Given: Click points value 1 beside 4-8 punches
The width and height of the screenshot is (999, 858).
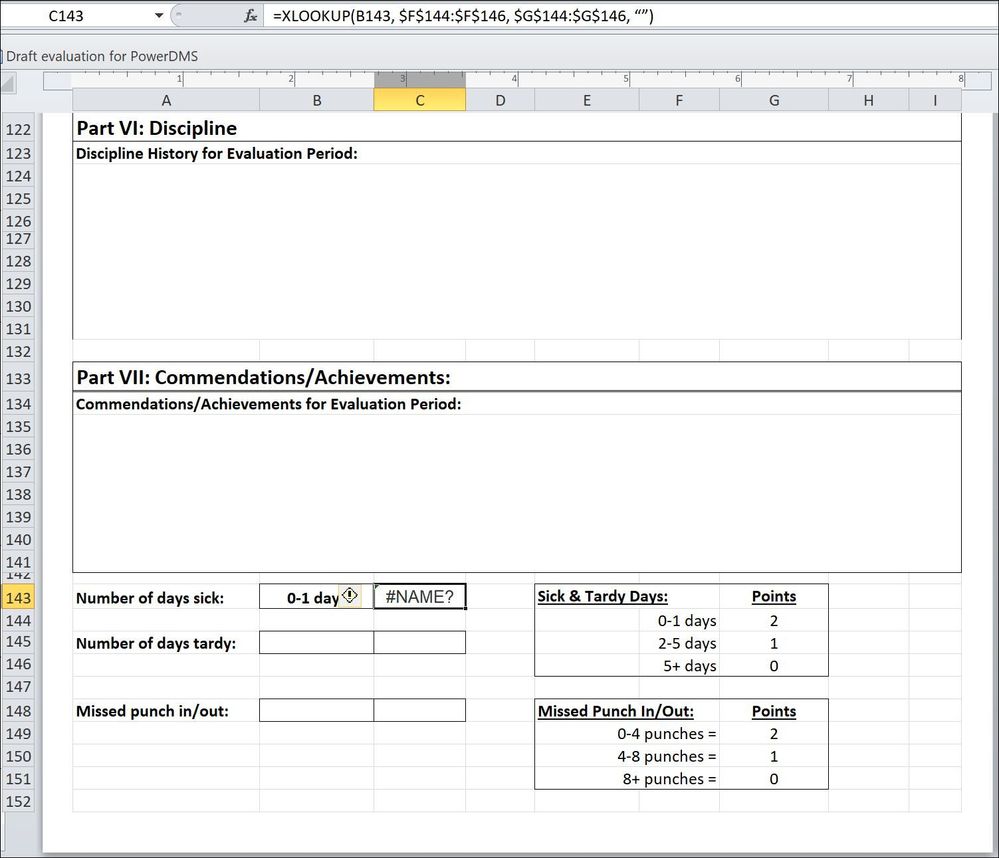Looking at the screenshot, I should [773, 756].
